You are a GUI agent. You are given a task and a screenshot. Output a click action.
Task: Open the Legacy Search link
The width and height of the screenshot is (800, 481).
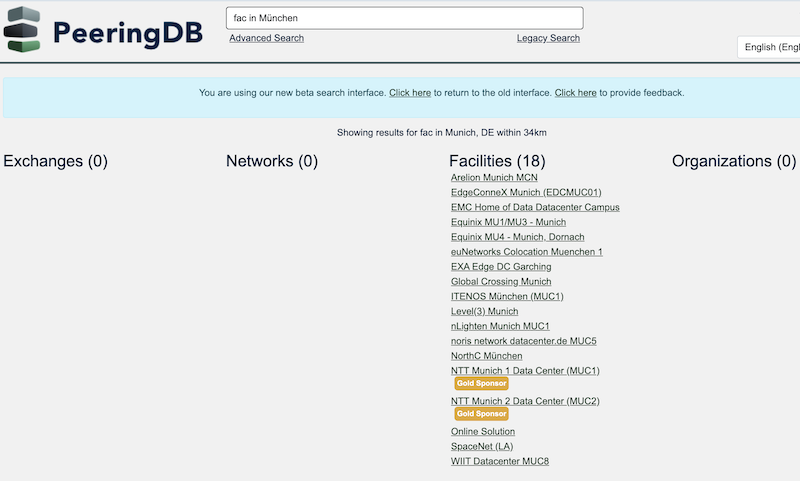(548, 38)
